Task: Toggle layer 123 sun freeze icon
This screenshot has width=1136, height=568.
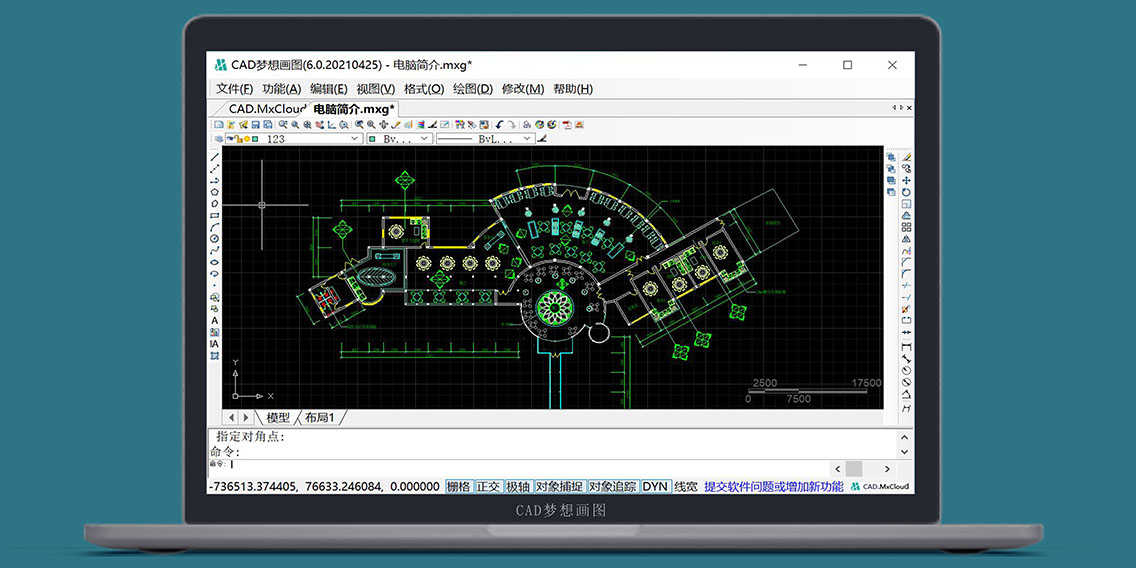Action: pos(247,139)
